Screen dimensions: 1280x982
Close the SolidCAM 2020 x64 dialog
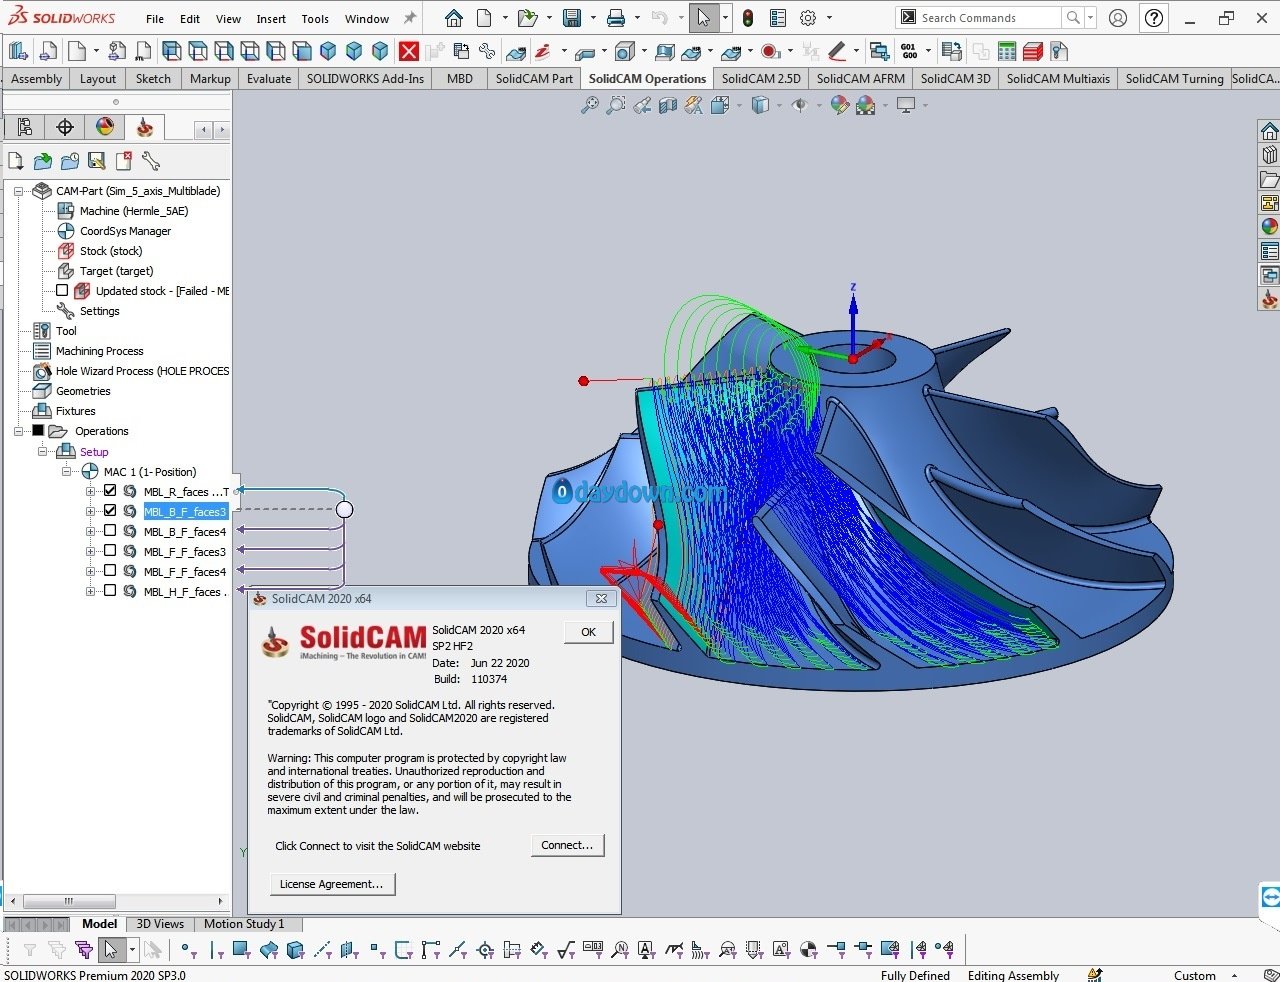[x=601, y=599]
